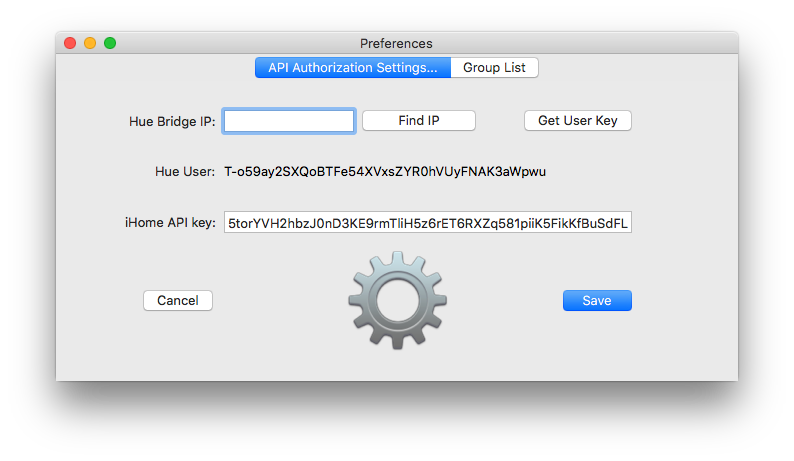Image resolution: width=794 pixels, height=461 pixels.
Task: Click the iHome API key label
Action: pyautogui.click(x=170, y=223)
